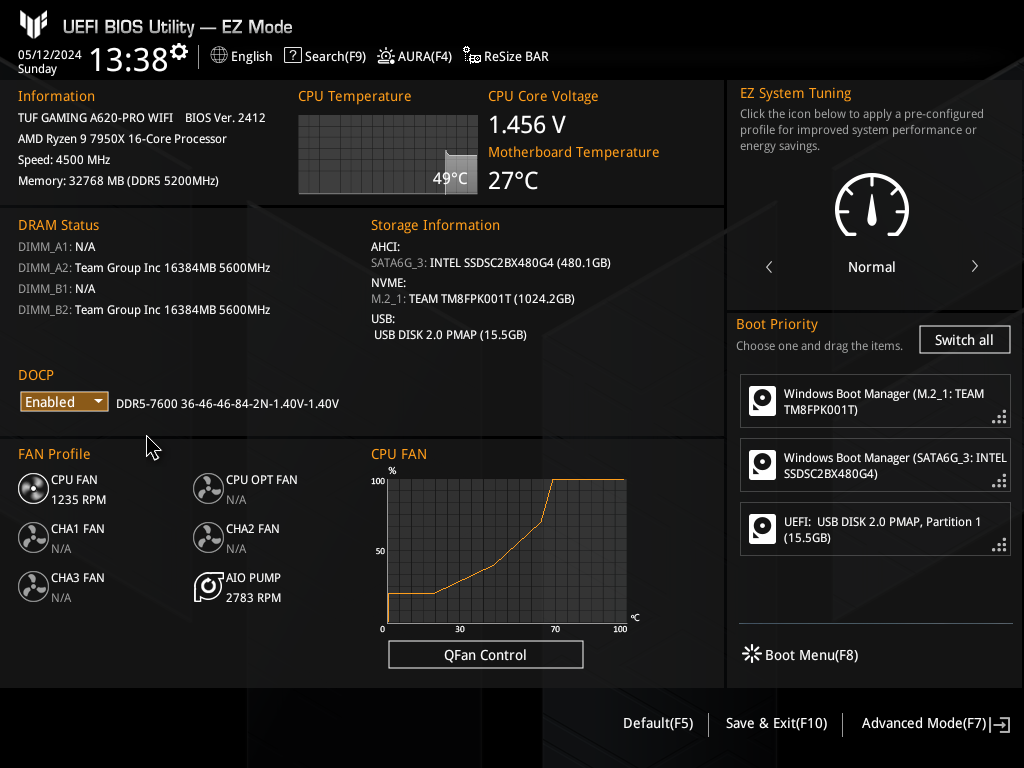Click the English language menu label
The image size is (1024, 768).
point(251,57)
